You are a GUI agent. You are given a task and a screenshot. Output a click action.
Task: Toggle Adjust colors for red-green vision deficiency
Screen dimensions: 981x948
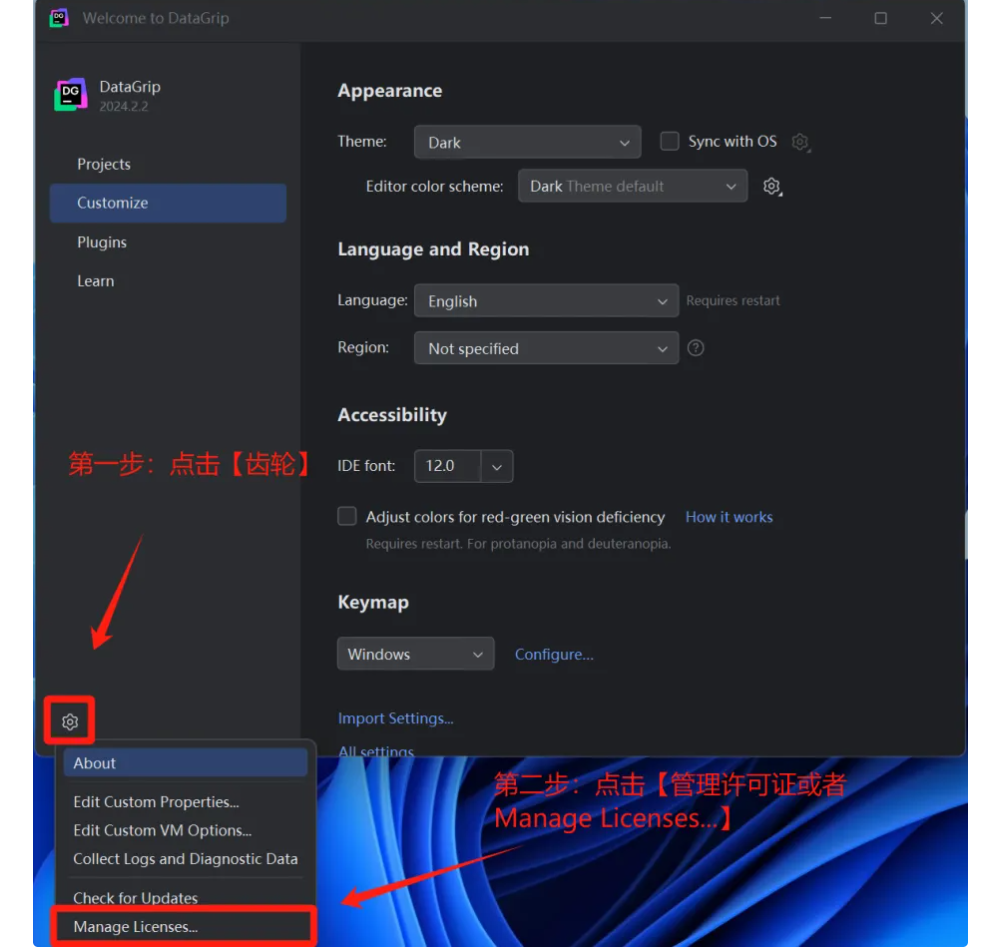[347, 516]
